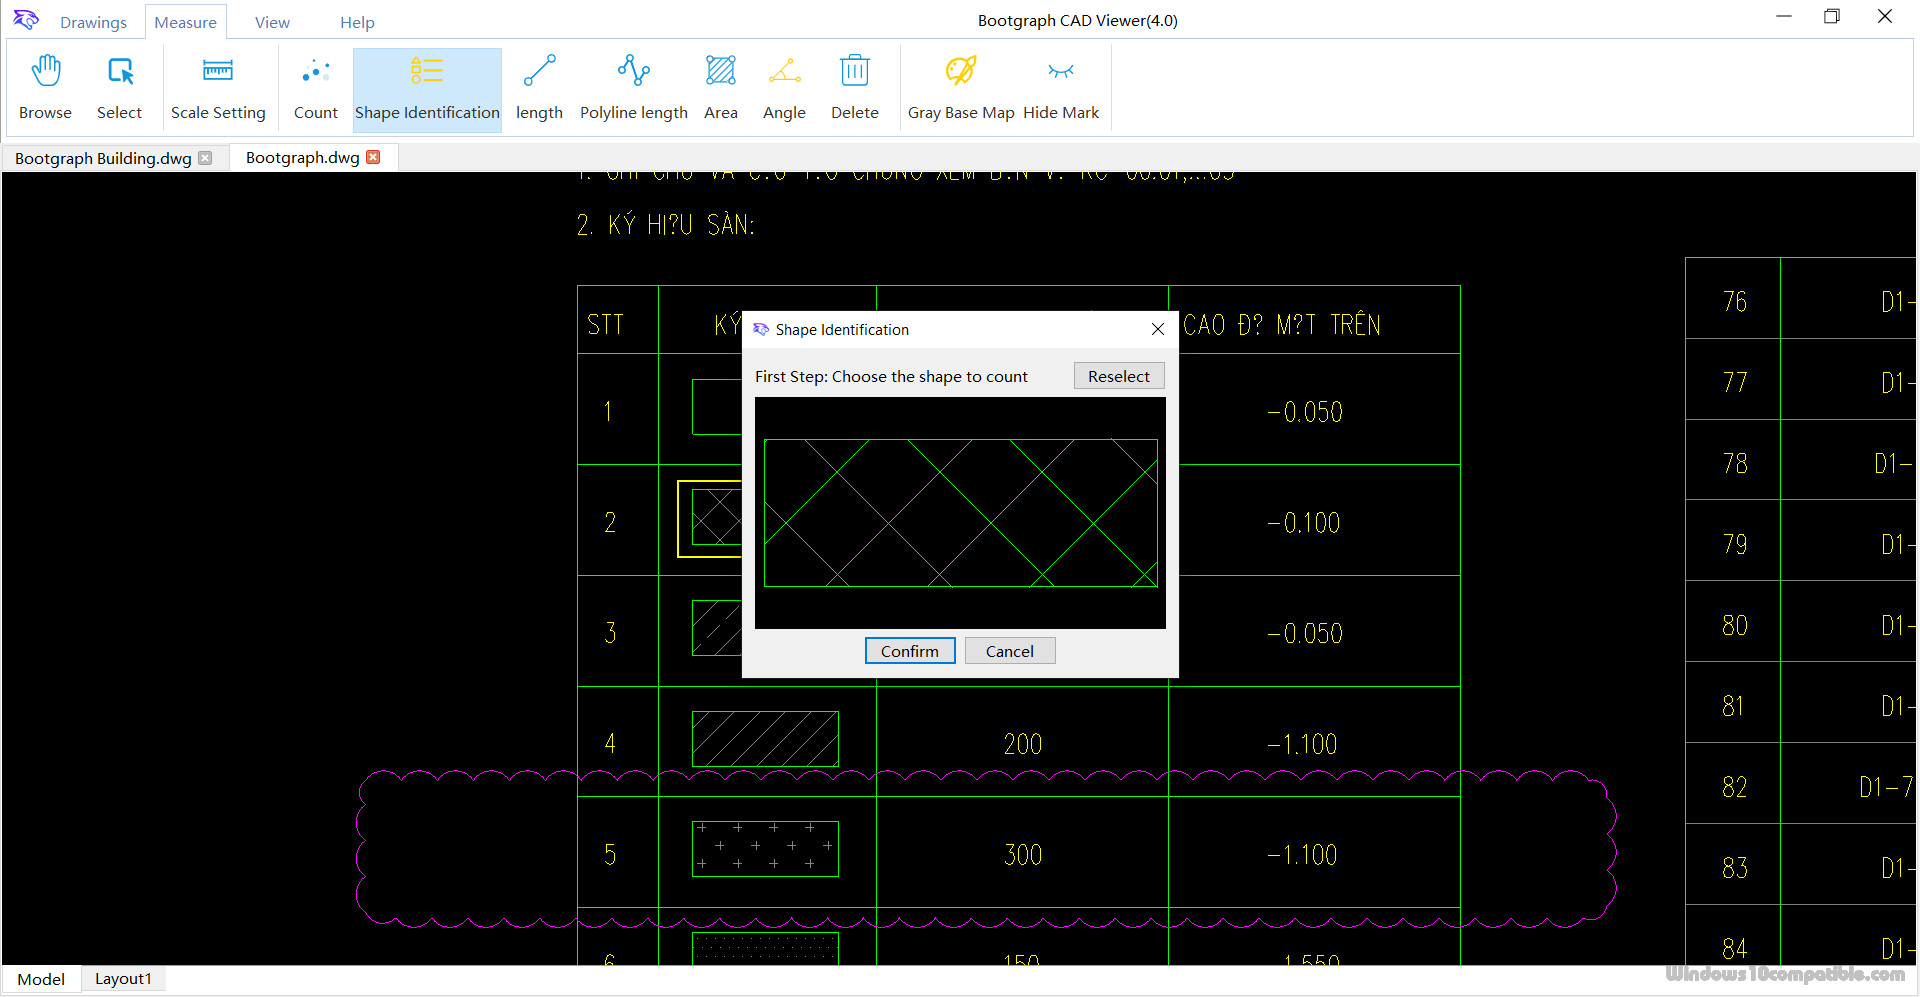1920x997 pixels.
Task: Choose the Angle measurement tool
Action: pos(784,89)
